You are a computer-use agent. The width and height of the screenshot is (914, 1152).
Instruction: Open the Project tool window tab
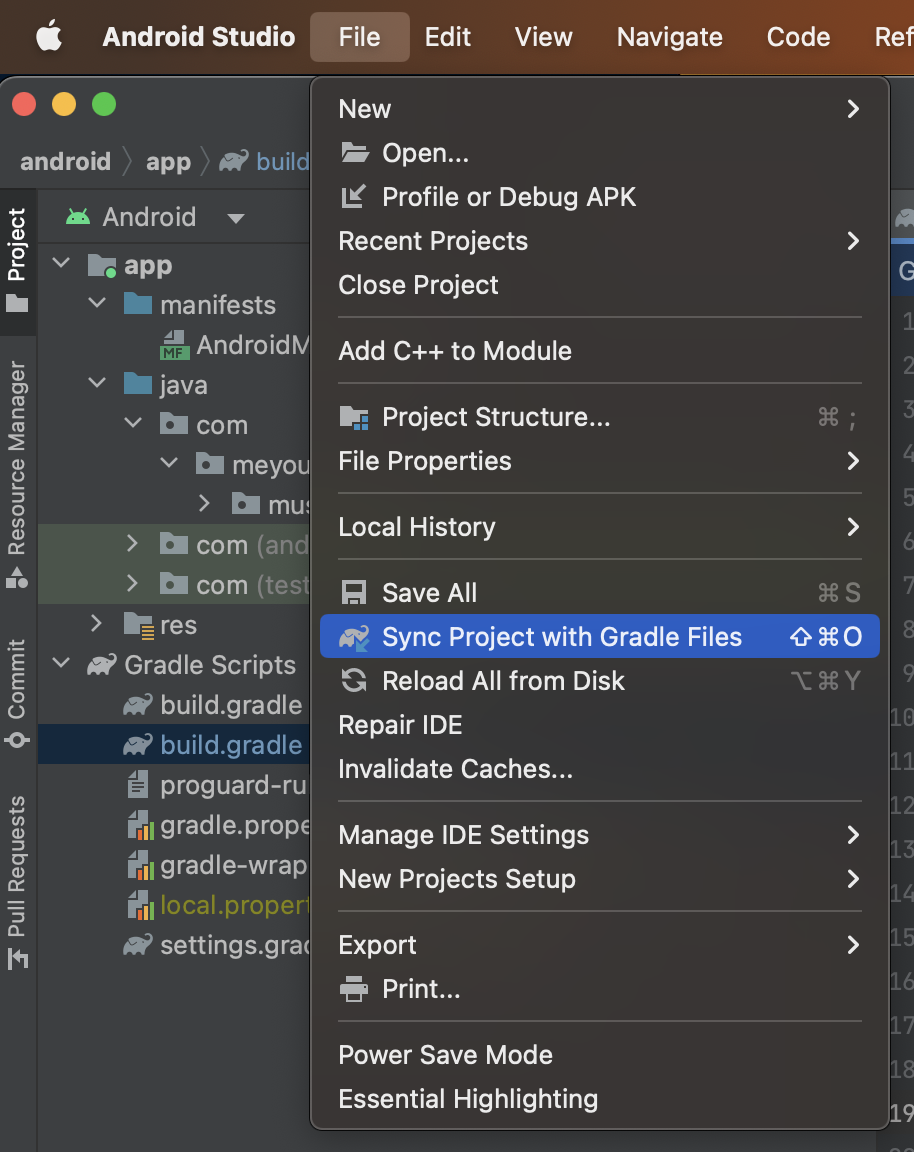(x=18, y=258)
